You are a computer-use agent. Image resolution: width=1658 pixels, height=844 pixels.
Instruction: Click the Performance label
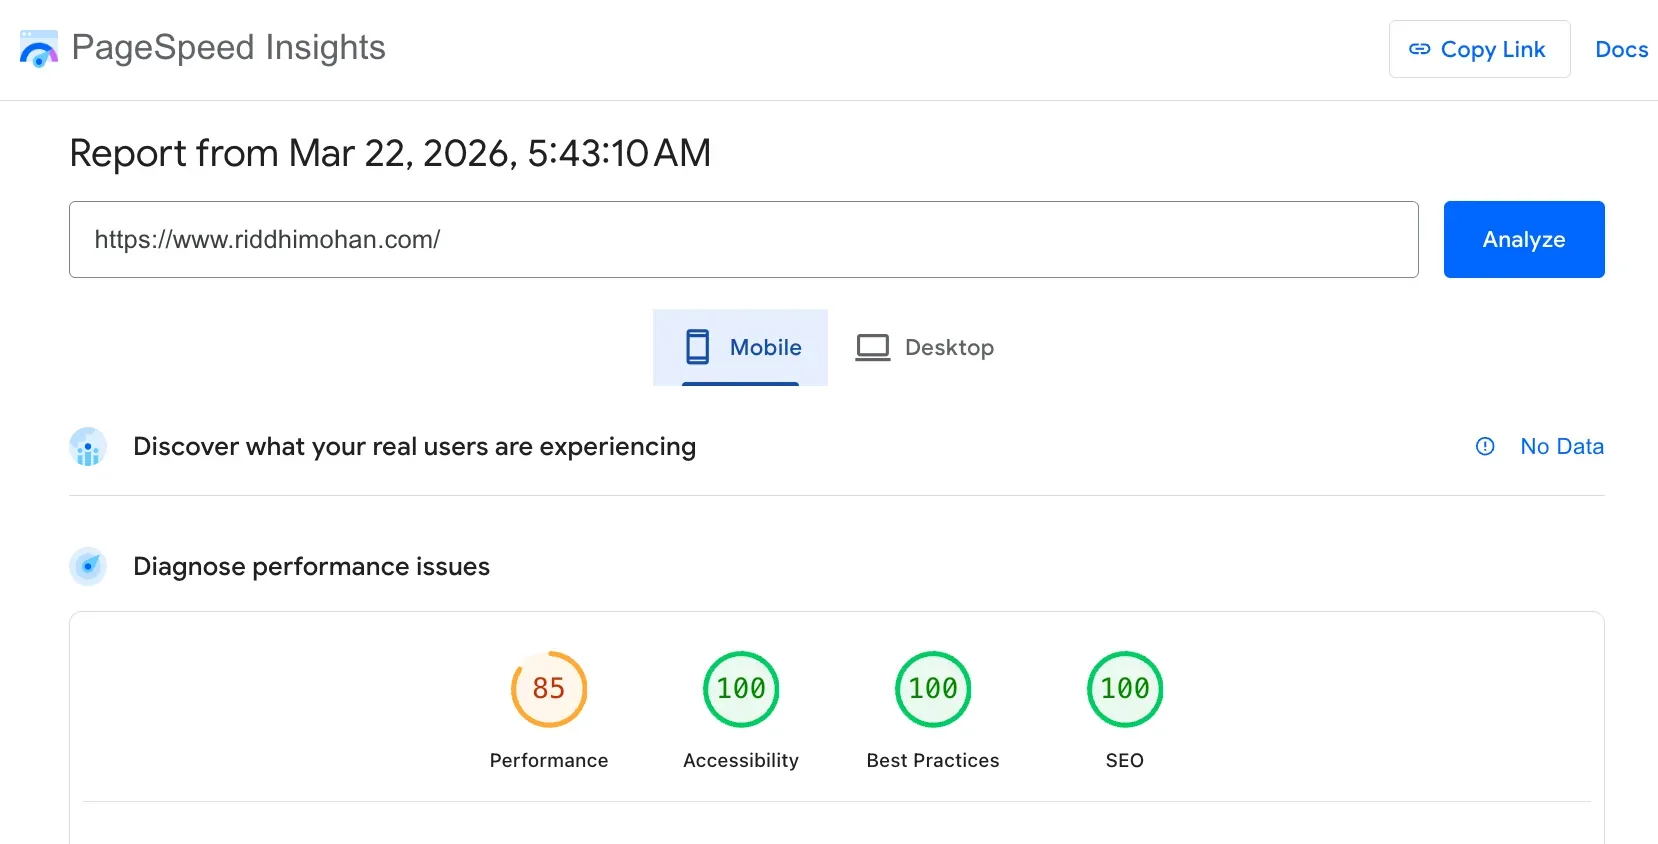pos(549,760)
